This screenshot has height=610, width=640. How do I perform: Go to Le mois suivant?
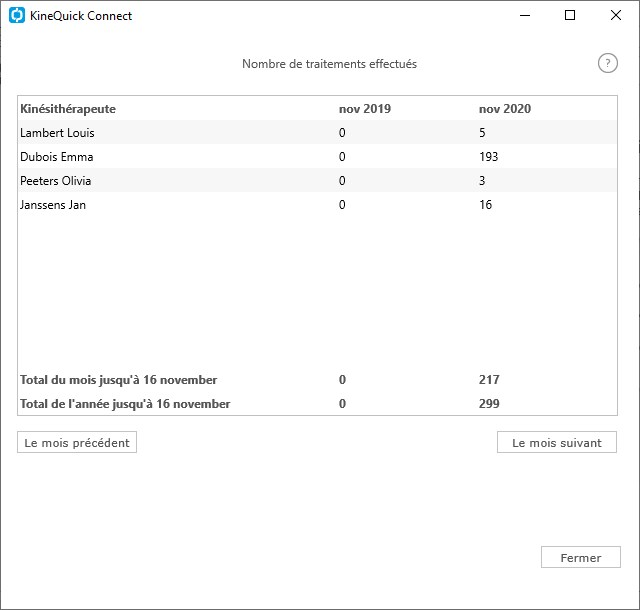point(557,443)
